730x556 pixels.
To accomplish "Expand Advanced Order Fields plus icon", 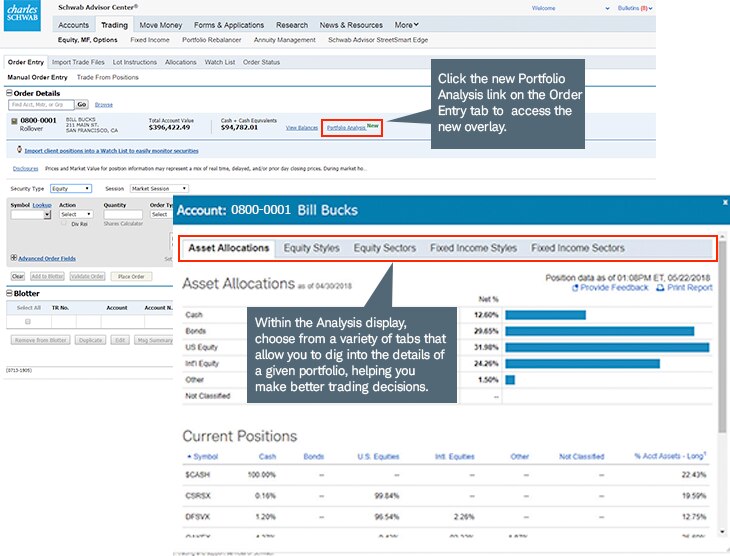I will [14, 258].
